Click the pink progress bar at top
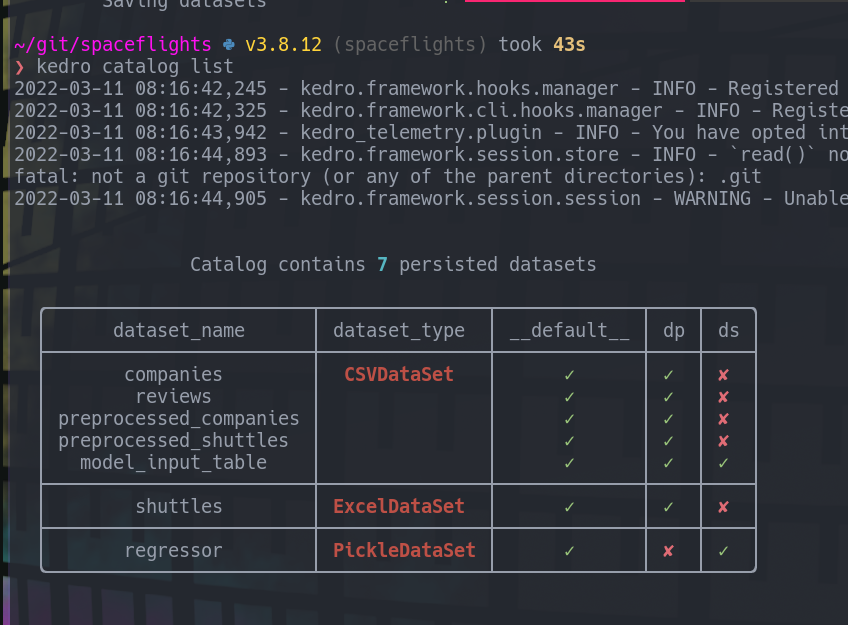 coord(575,1)
